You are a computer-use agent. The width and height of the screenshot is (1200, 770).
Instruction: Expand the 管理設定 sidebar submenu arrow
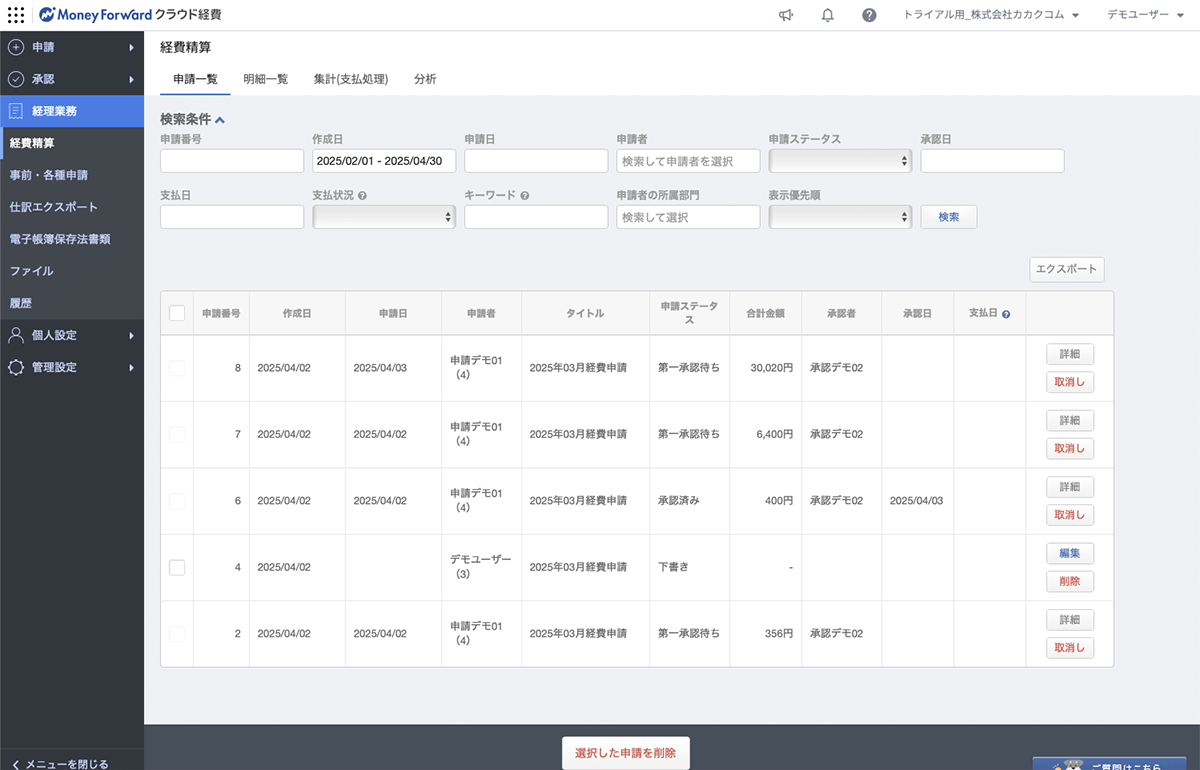pyautogui.click(x=131, y=367)
